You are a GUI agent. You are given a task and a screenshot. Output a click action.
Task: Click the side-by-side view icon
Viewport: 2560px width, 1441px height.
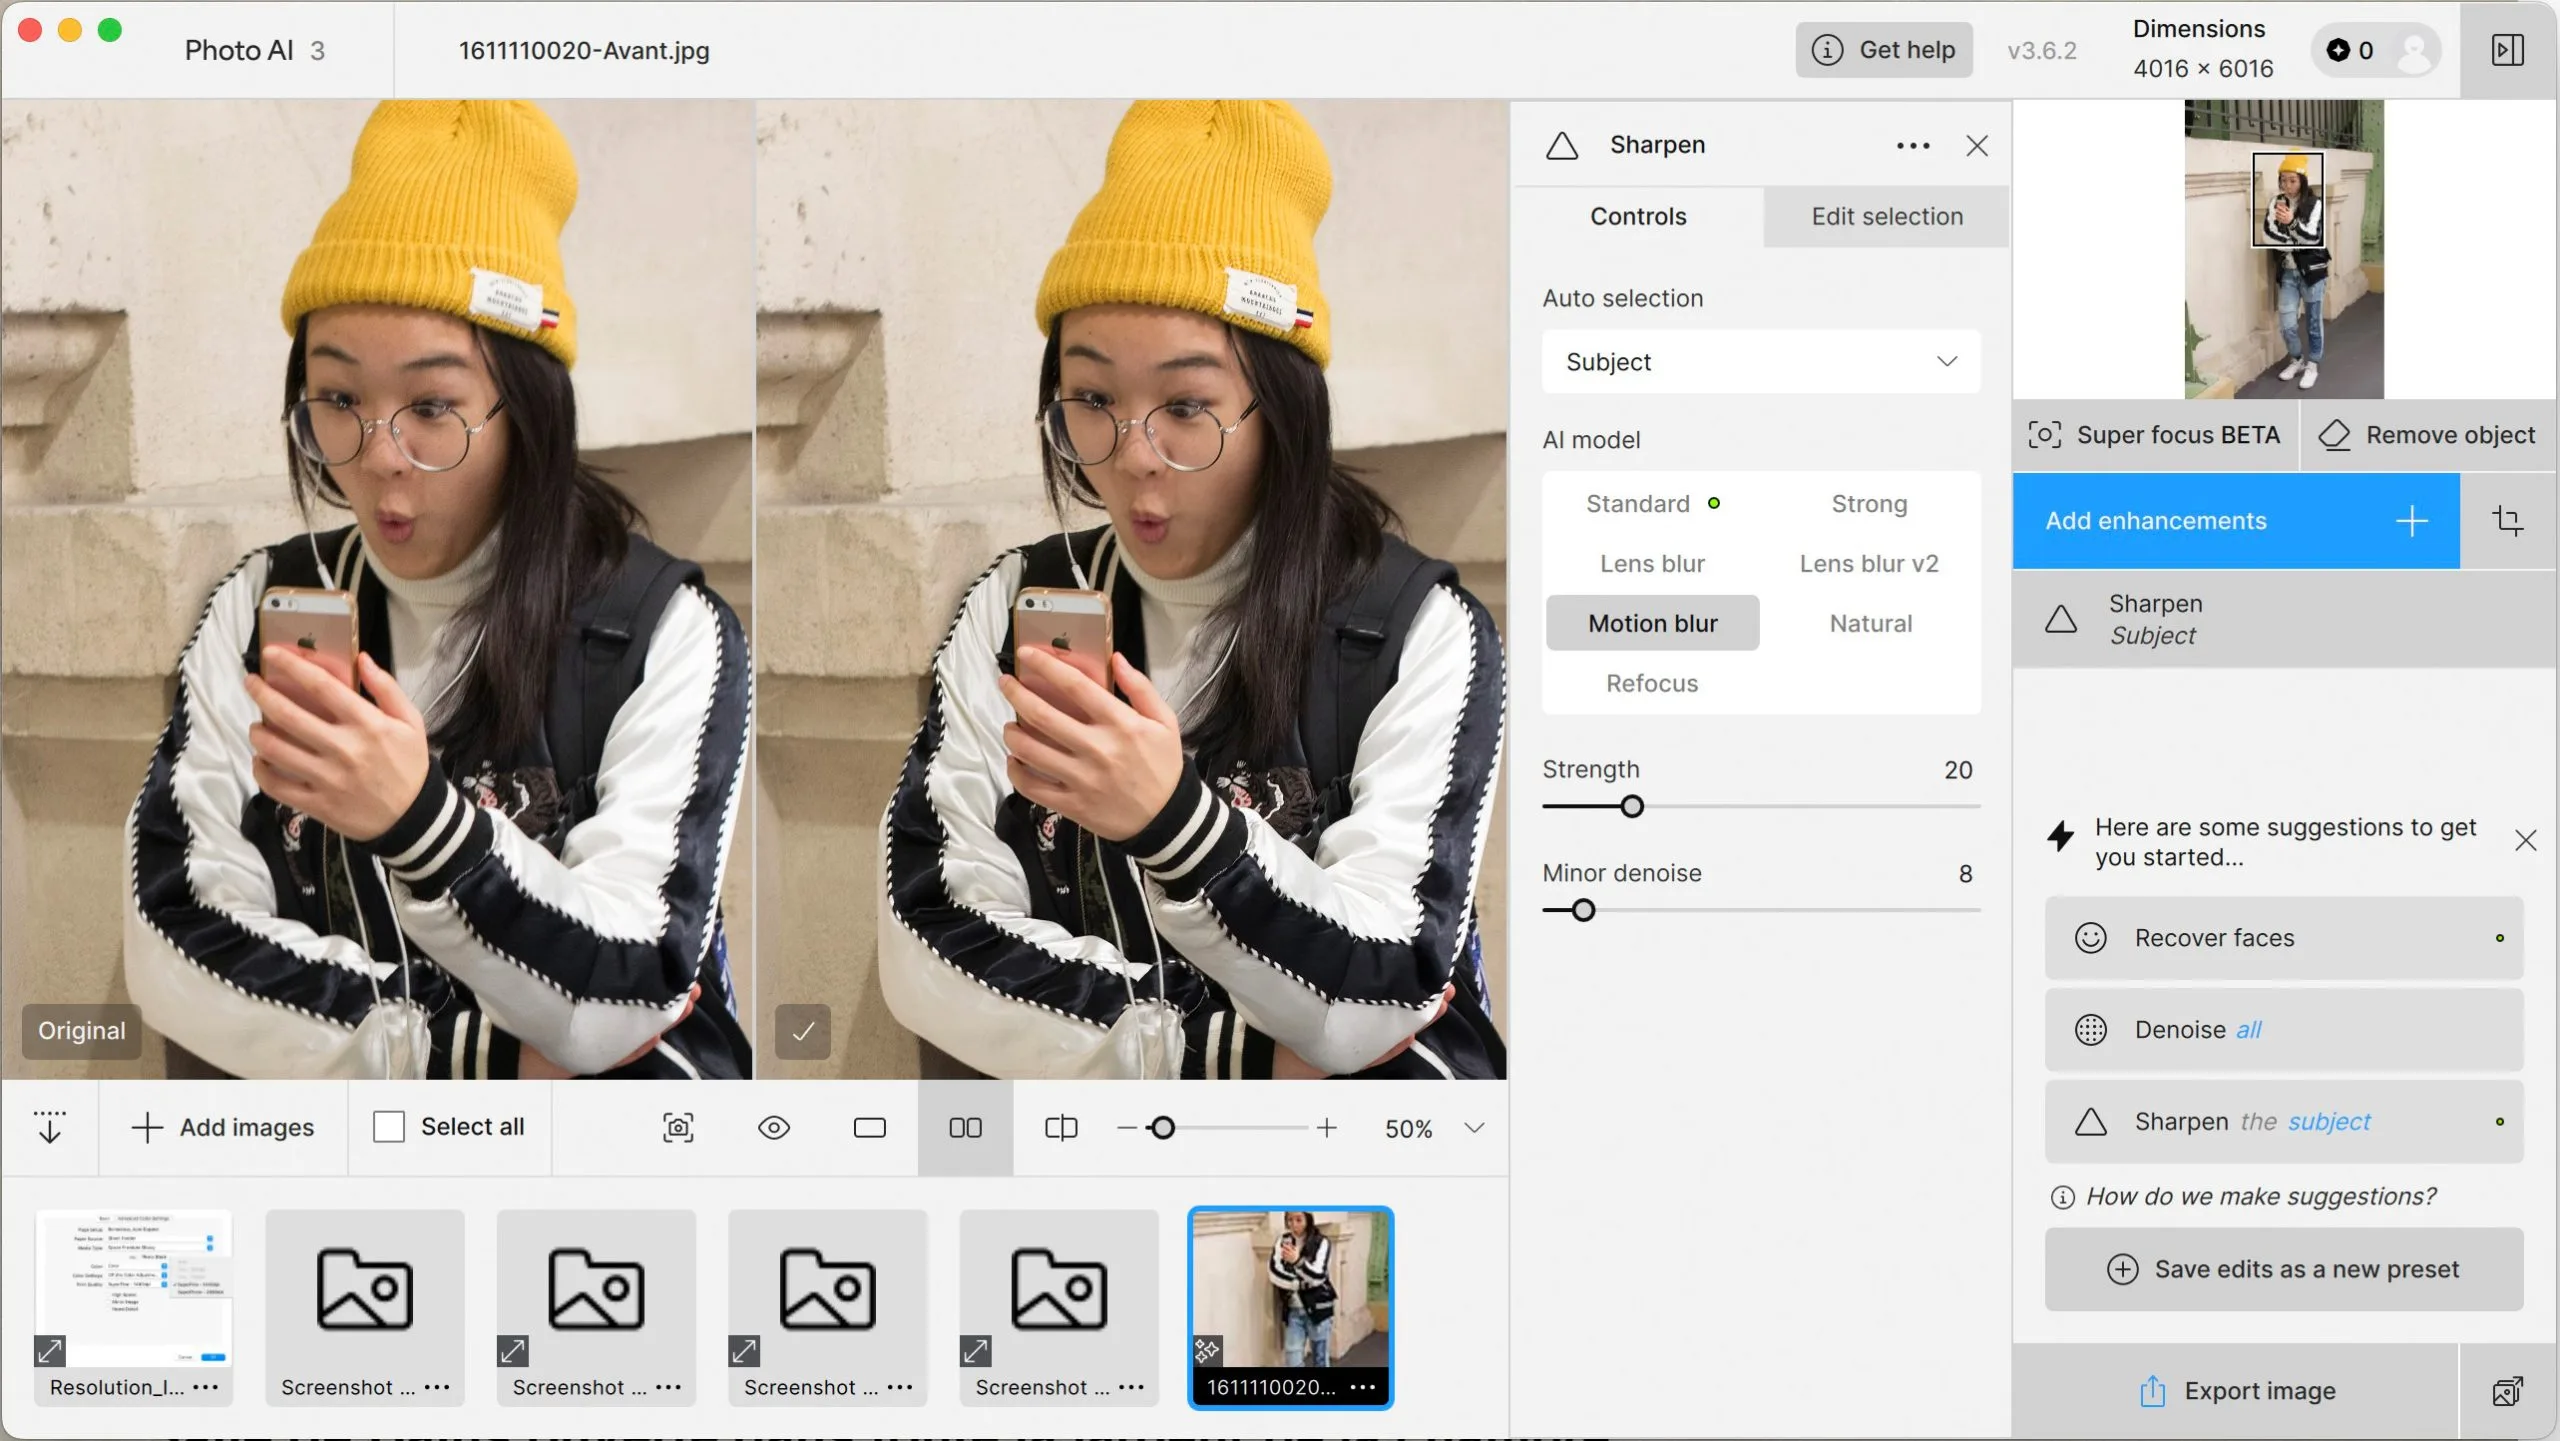[965, 1128]
